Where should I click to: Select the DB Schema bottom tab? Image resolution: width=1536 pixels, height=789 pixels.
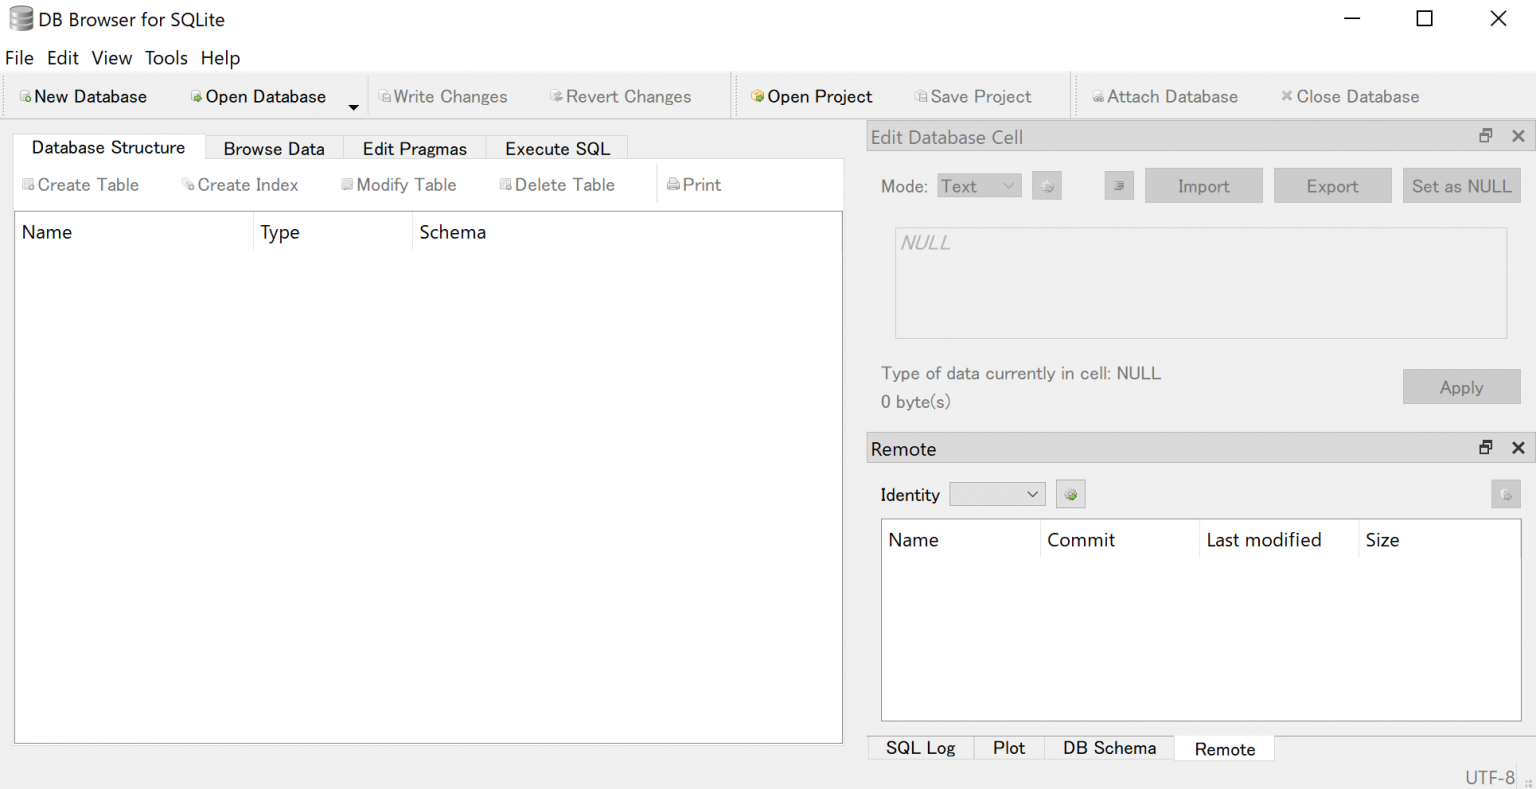1109,748
